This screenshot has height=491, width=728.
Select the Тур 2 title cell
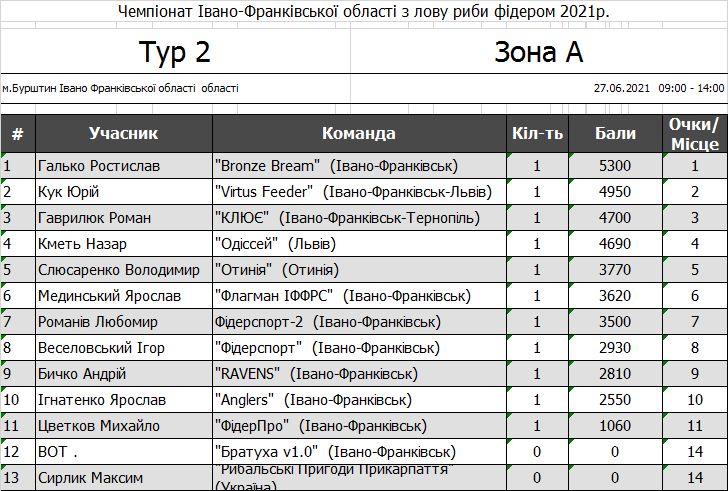(175, 52)
